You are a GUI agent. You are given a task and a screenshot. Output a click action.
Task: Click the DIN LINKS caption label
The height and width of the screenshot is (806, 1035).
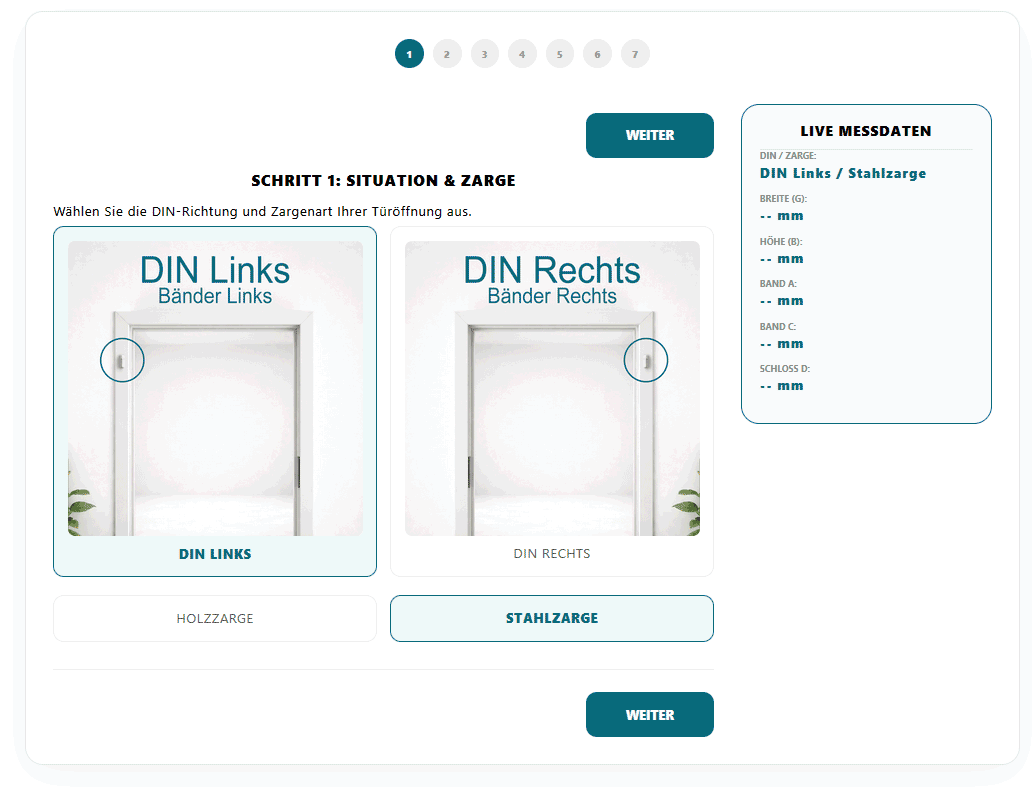click(x=215, y=554)
